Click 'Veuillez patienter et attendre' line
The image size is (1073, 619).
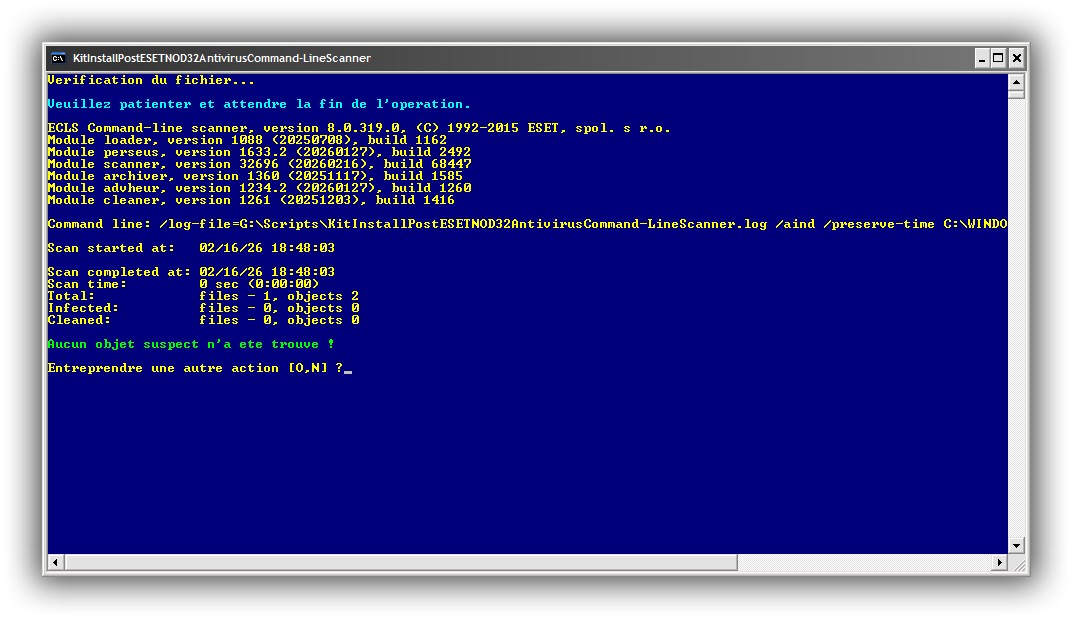(x=259, y=104)
